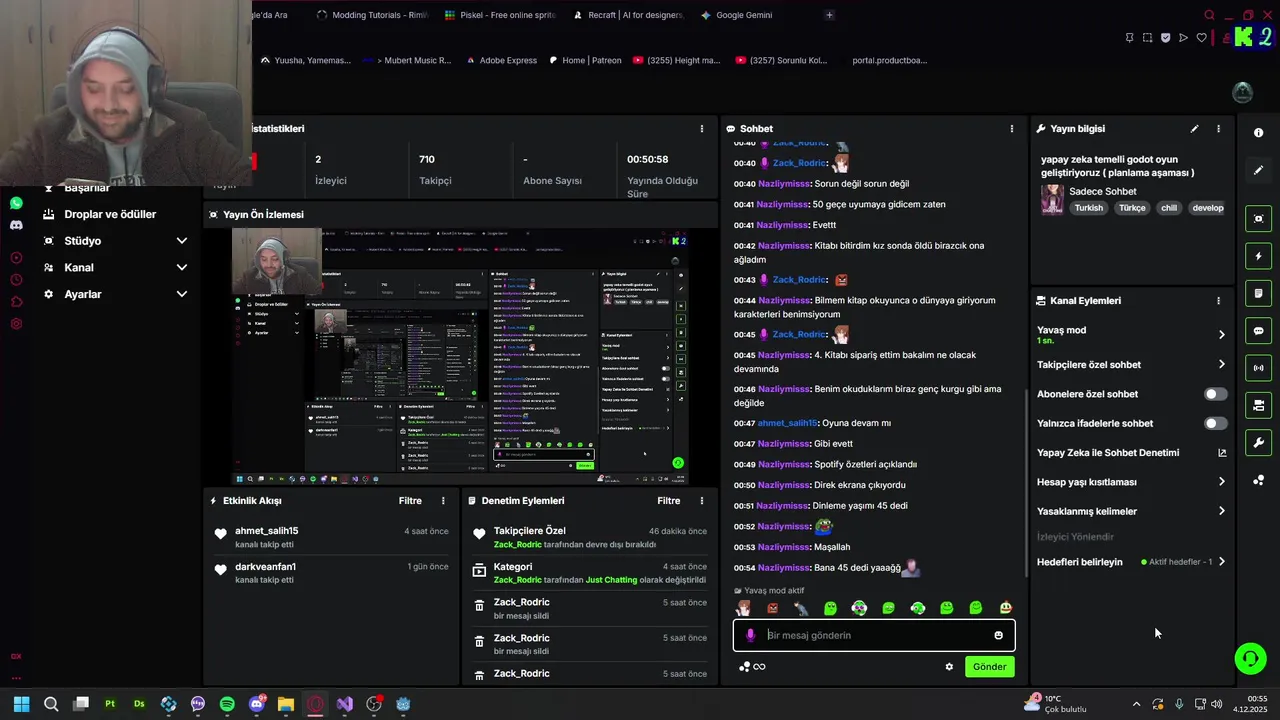Open File Explorer from the taskbar
Viewport: 1280px width, 720px height.
(x=286, y=704)
